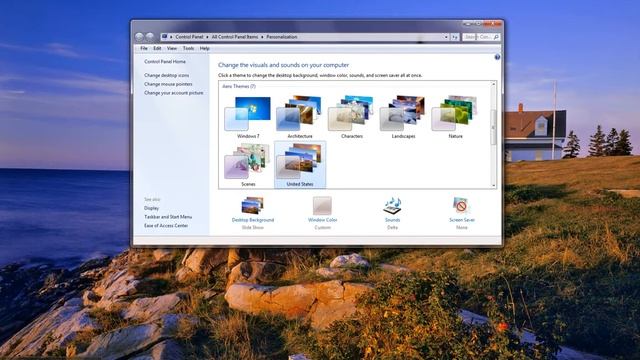Click Change your account picture link

[x=173, y=93]
